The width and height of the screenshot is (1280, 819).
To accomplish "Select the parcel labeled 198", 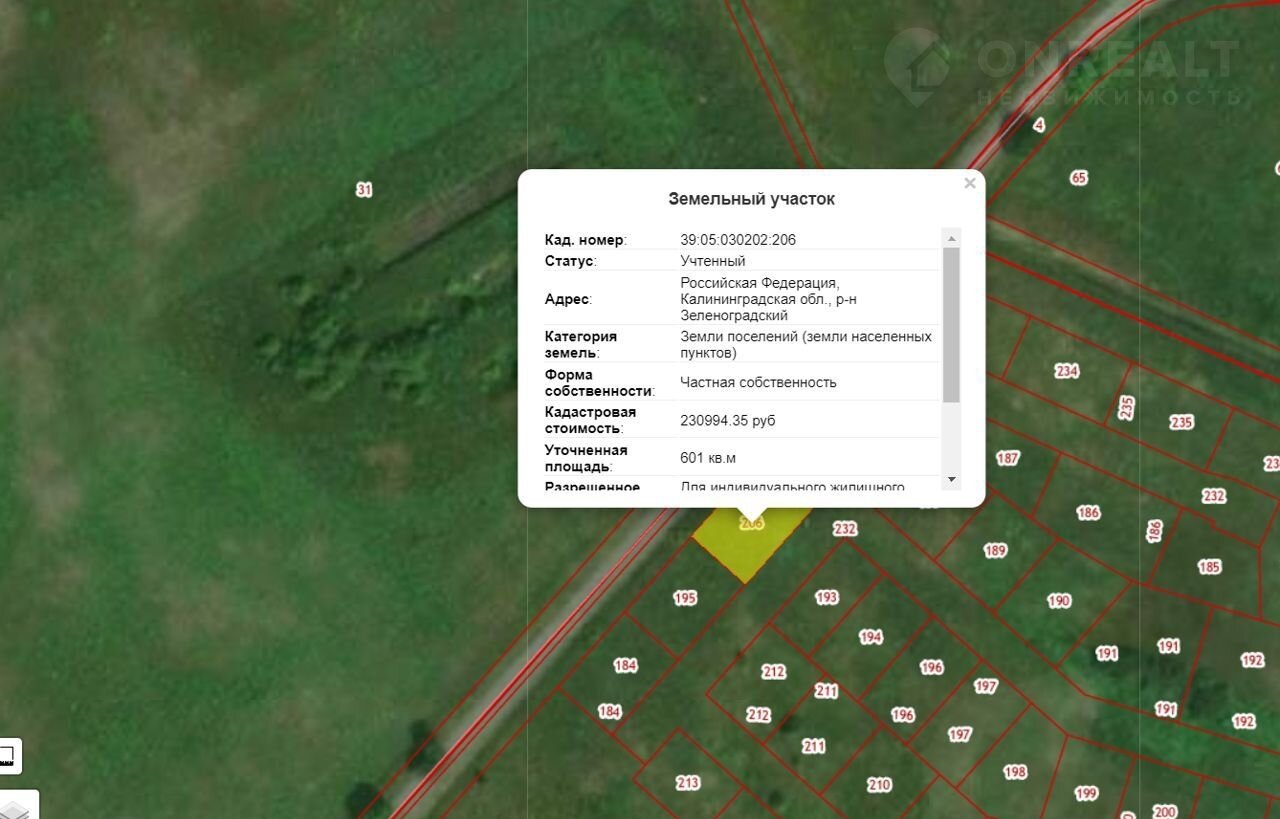I will 1015,772.
